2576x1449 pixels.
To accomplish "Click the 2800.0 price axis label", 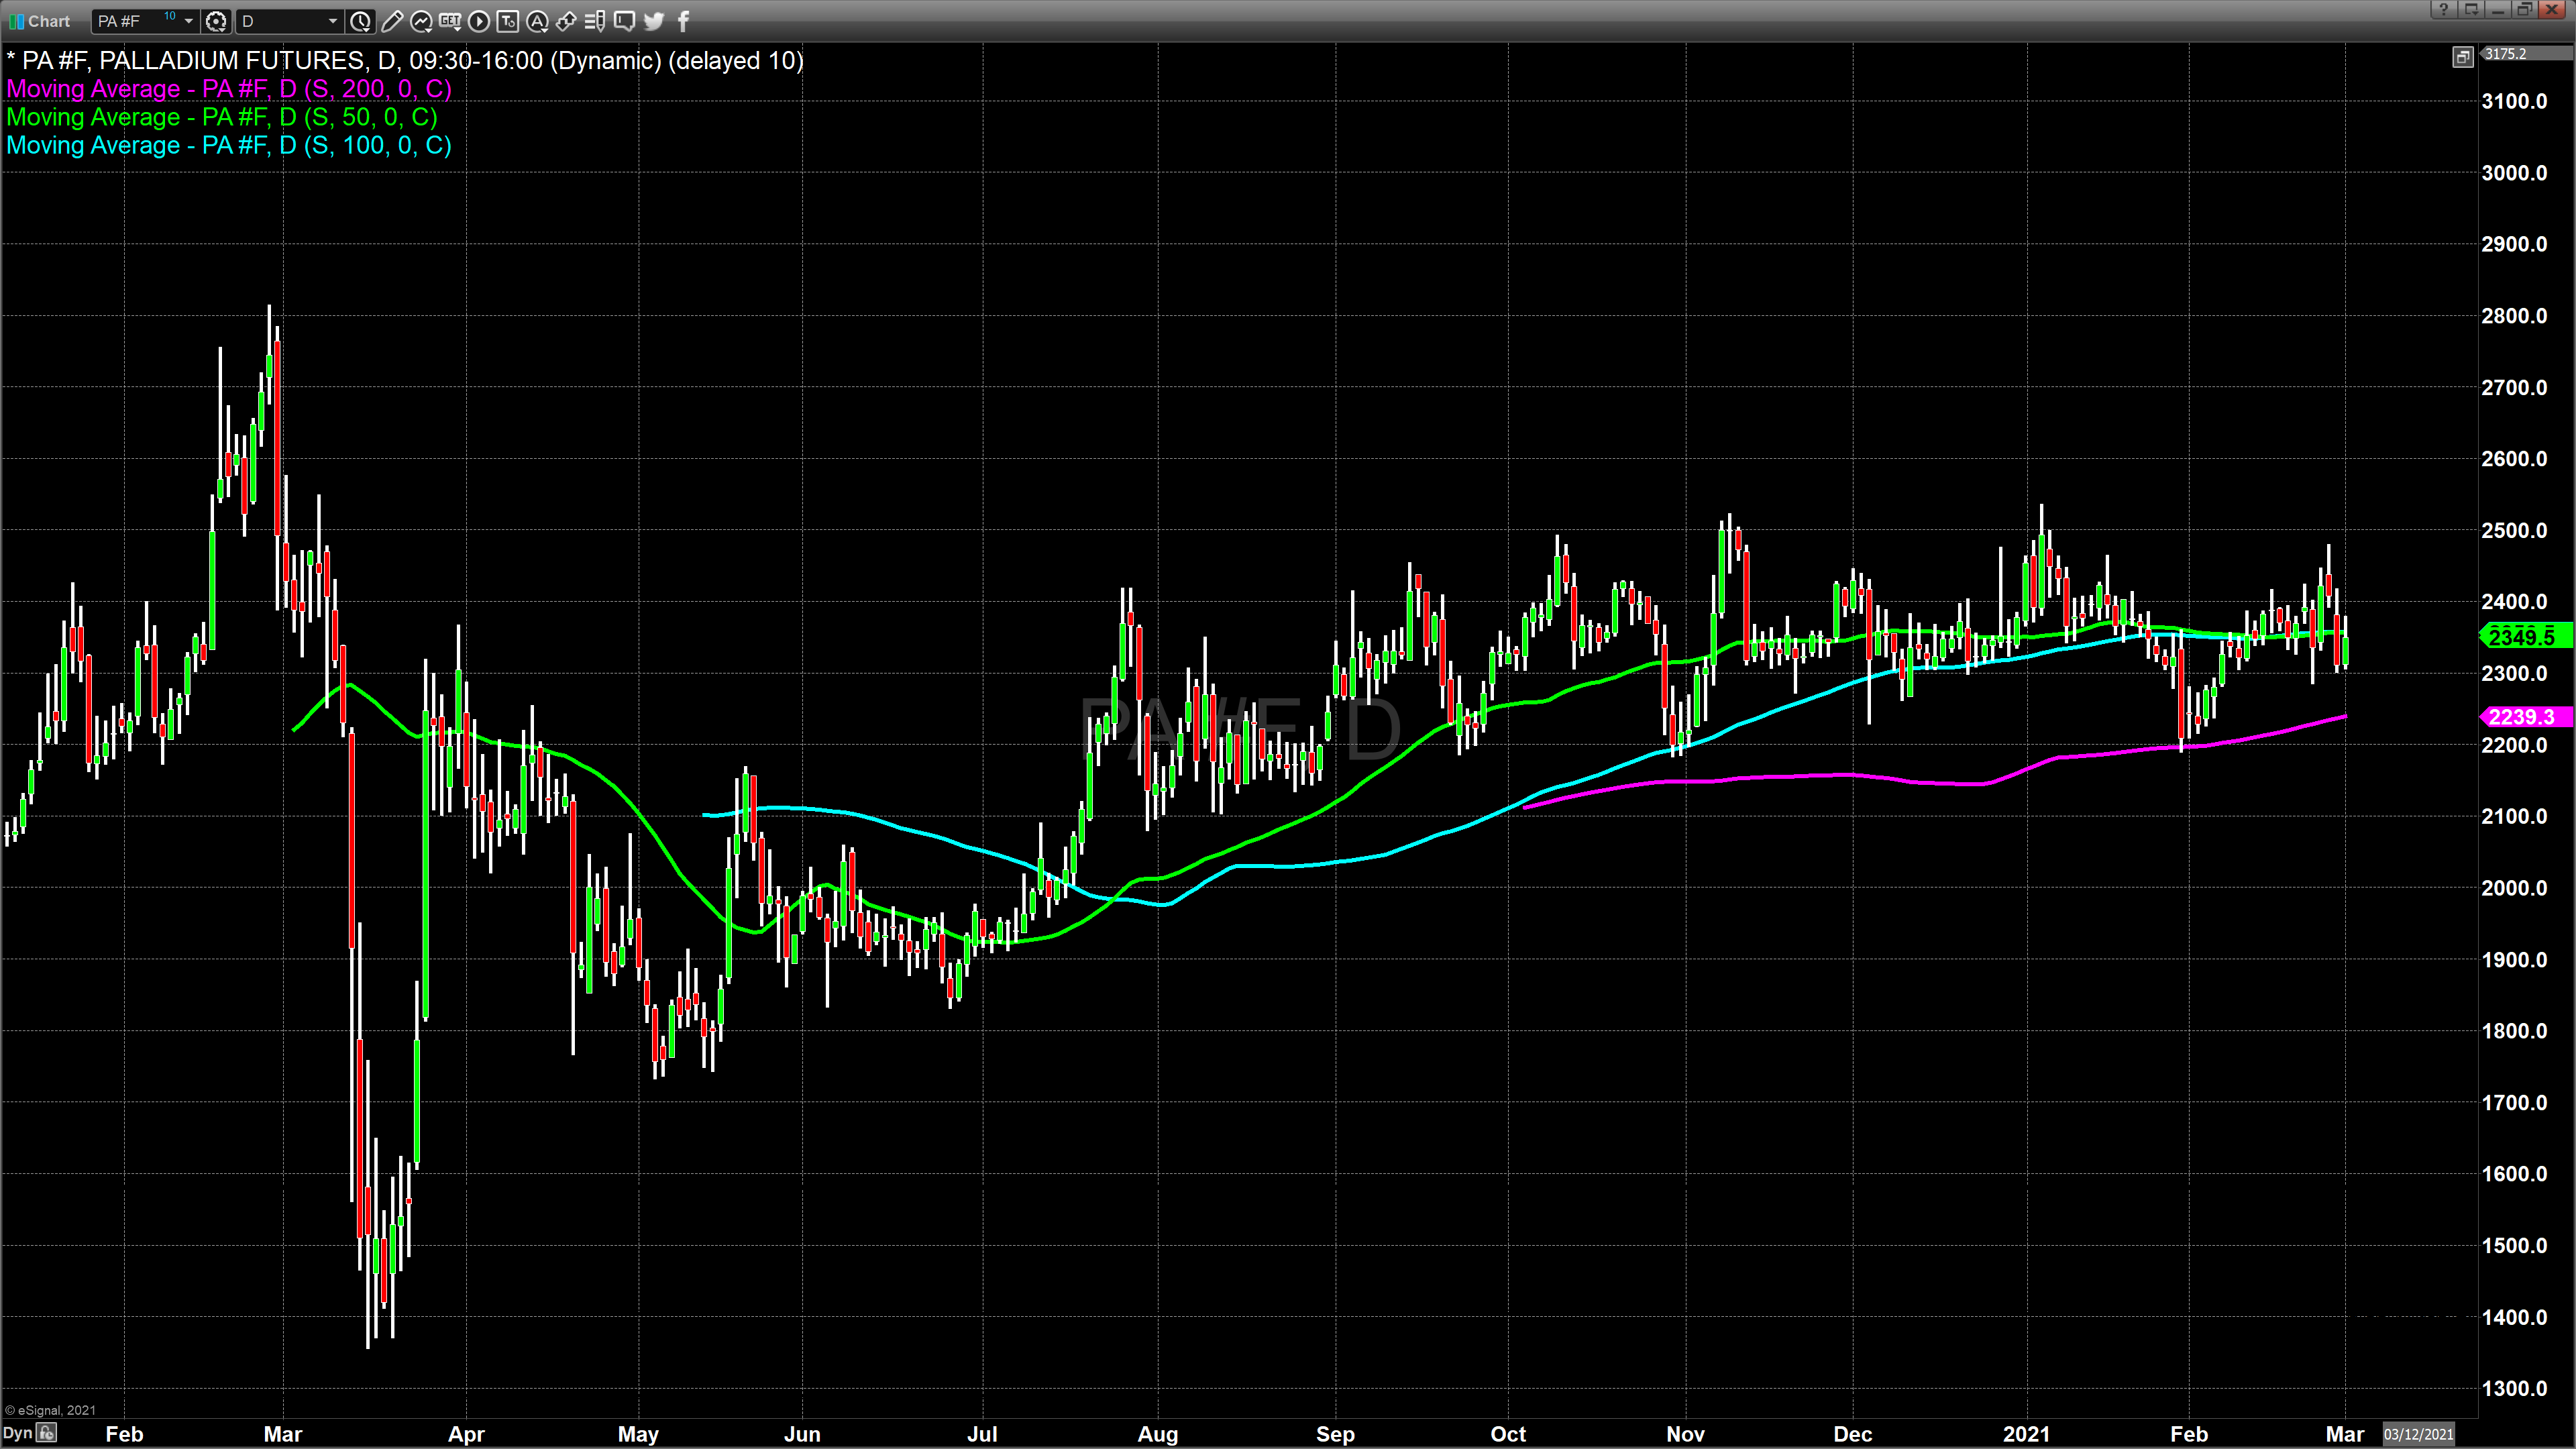I will point(2515,316).
